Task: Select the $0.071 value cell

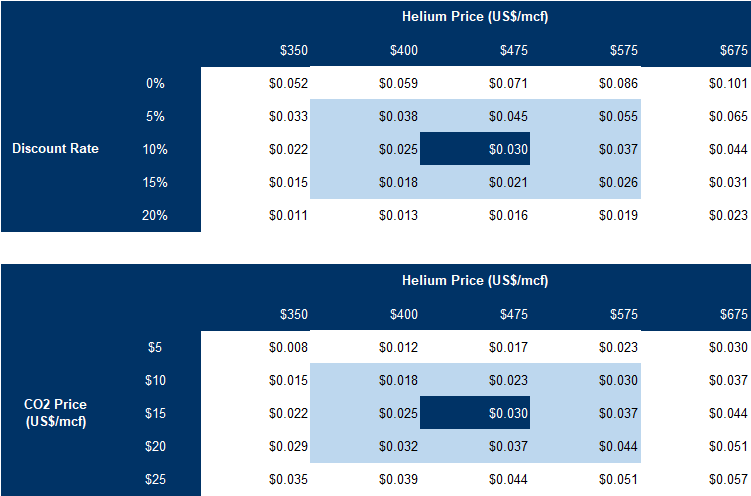Action: [509, 84]
